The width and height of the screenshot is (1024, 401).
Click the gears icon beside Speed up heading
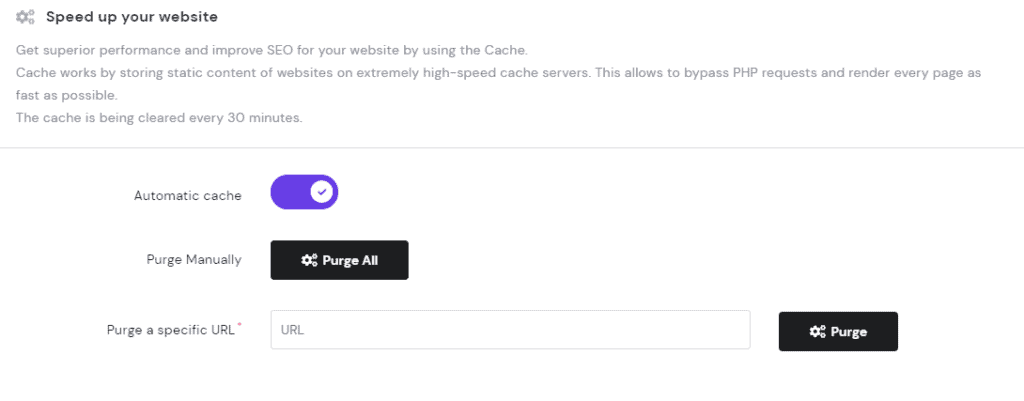click(25, 17)
